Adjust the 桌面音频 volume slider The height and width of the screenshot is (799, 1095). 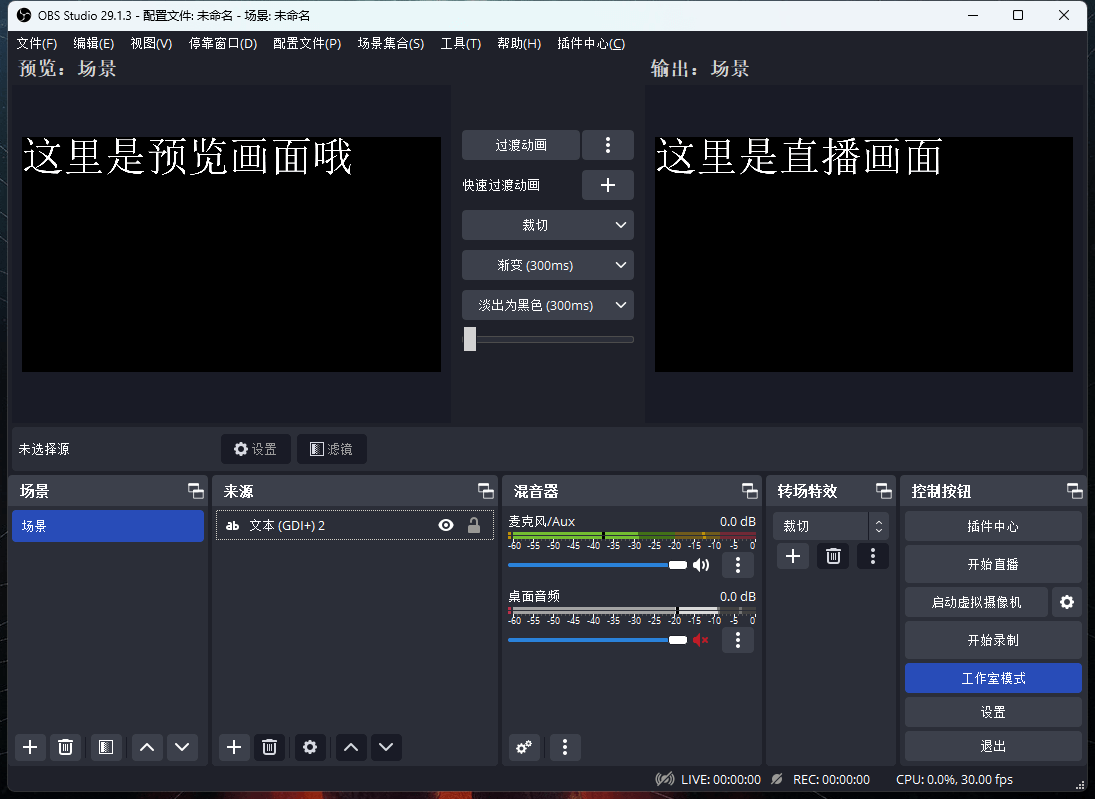[598, 640]
